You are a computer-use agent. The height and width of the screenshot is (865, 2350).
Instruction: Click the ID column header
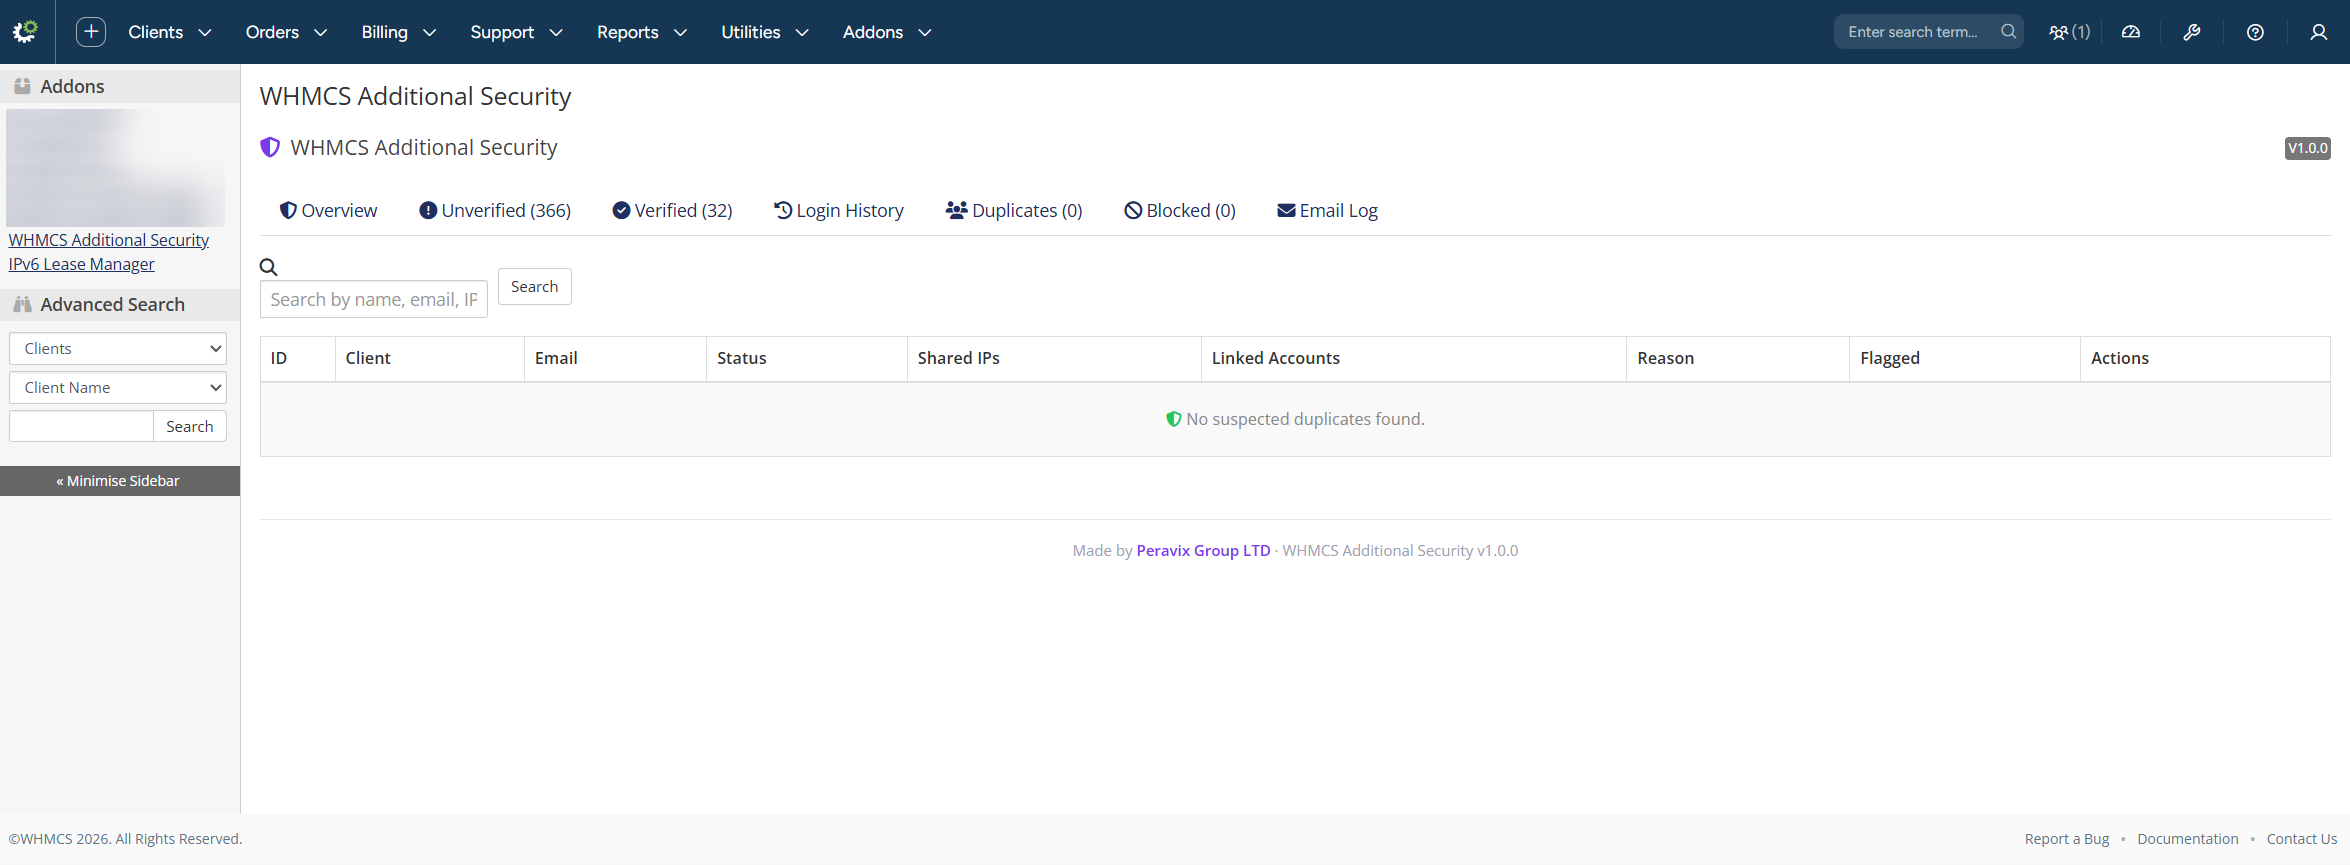pos(298,358)
